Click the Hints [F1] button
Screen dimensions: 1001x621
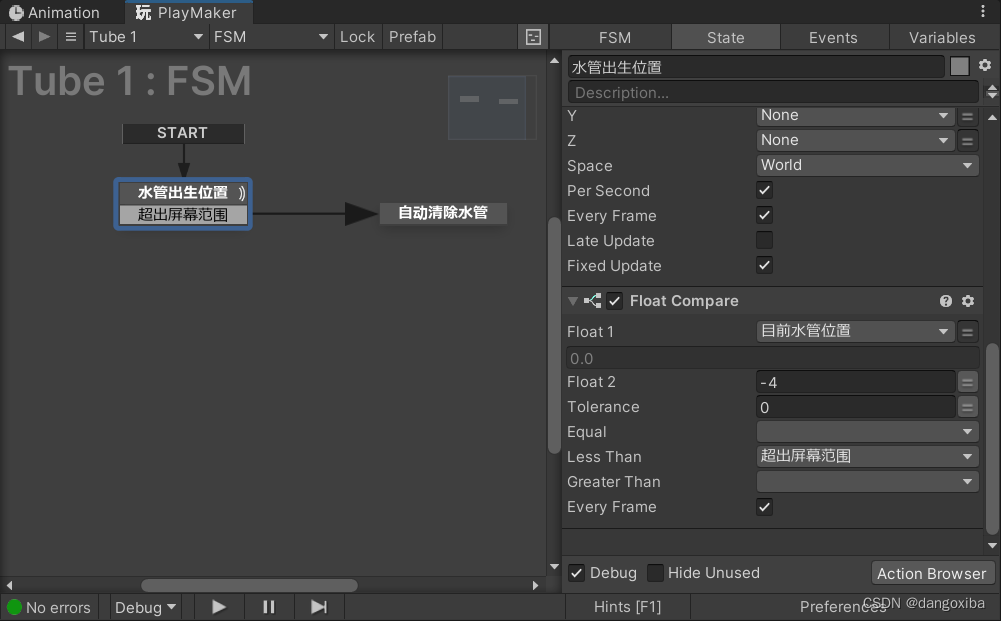(x=627, y=606)
